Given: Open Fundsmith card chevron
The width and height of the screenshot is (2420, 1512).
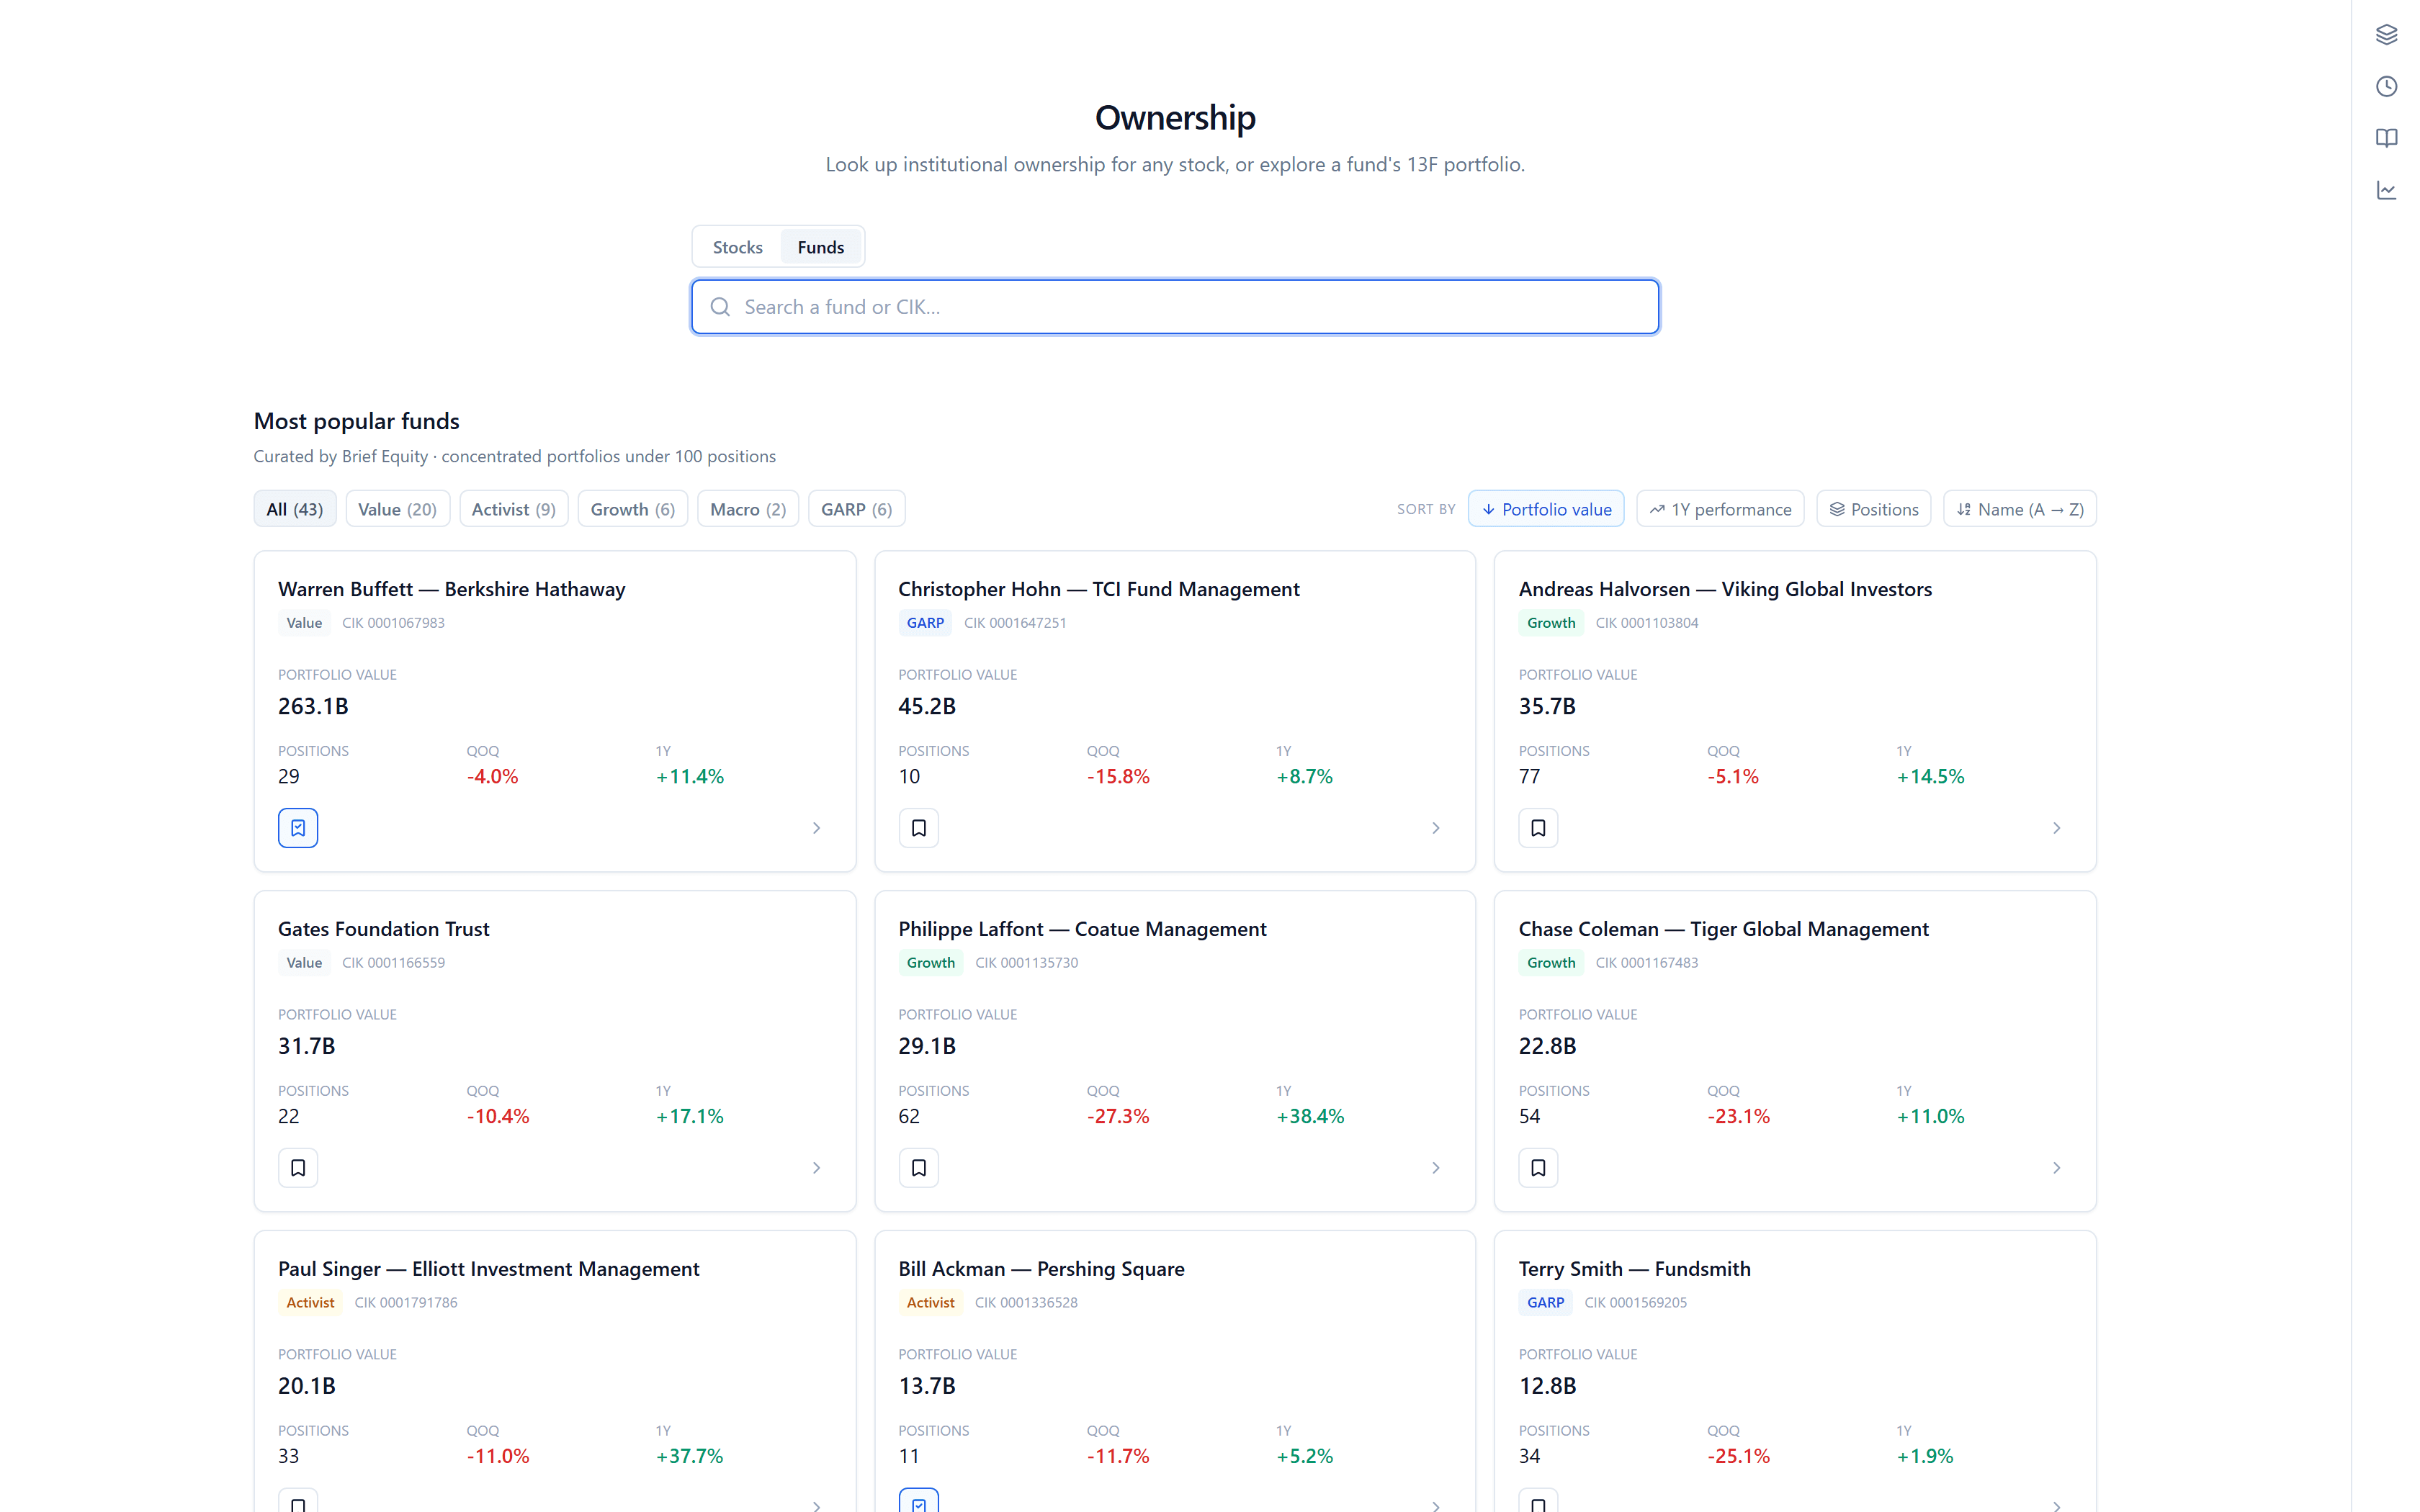Looking at the screenshot, I should (x=2056, y=1505).
